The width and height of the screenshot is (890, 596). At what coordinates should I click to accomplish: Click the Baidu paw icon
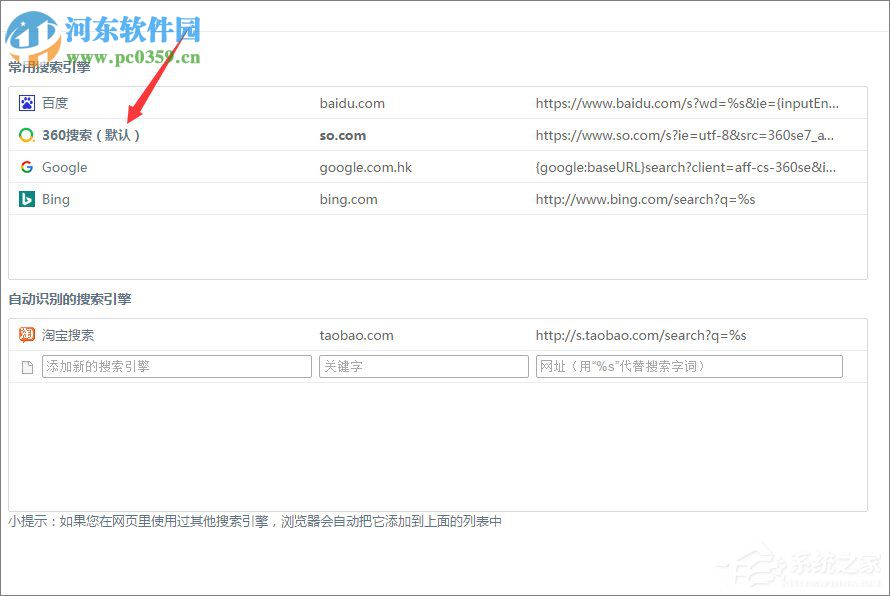coord(27,103)
